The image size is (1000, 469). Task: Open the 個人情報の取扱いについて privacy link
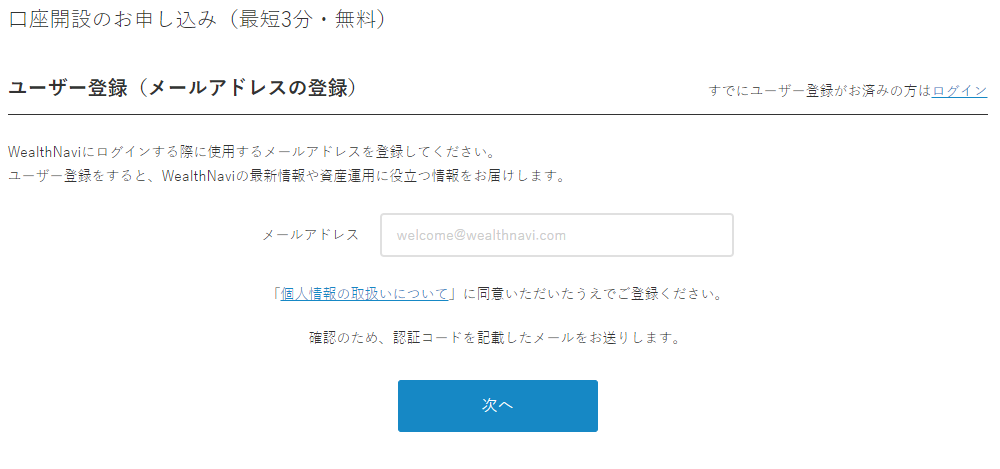click(364, 295)
